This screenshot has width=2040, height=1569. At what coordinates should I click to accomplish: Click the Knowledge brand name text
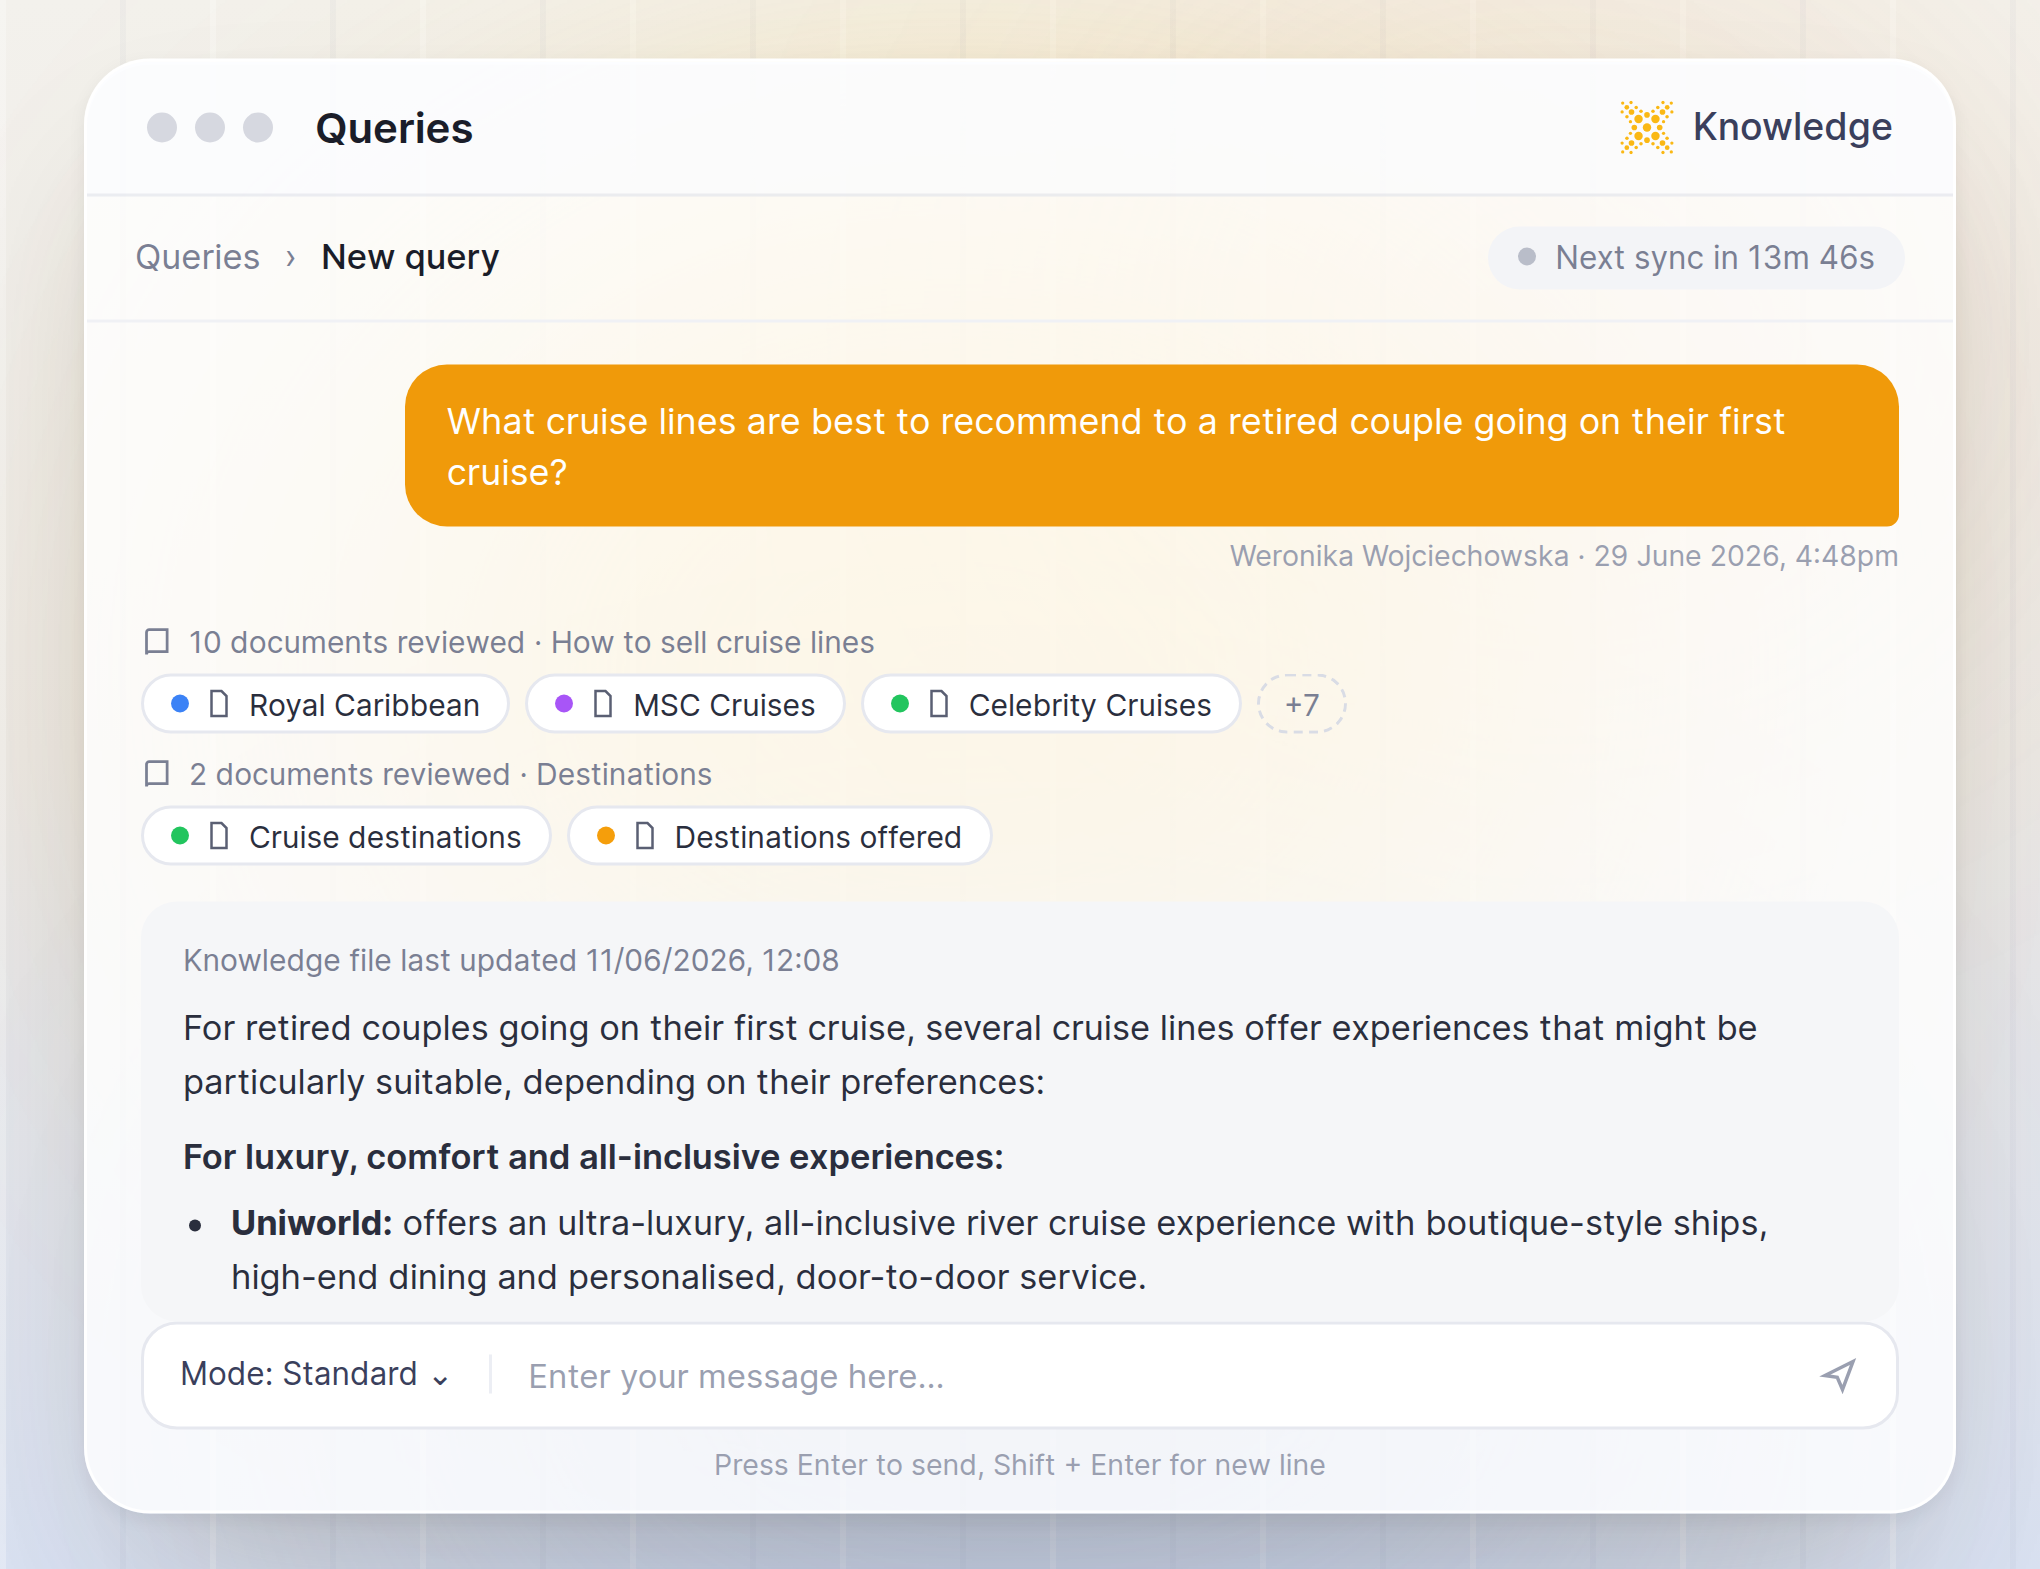(x=1792, y=127)
